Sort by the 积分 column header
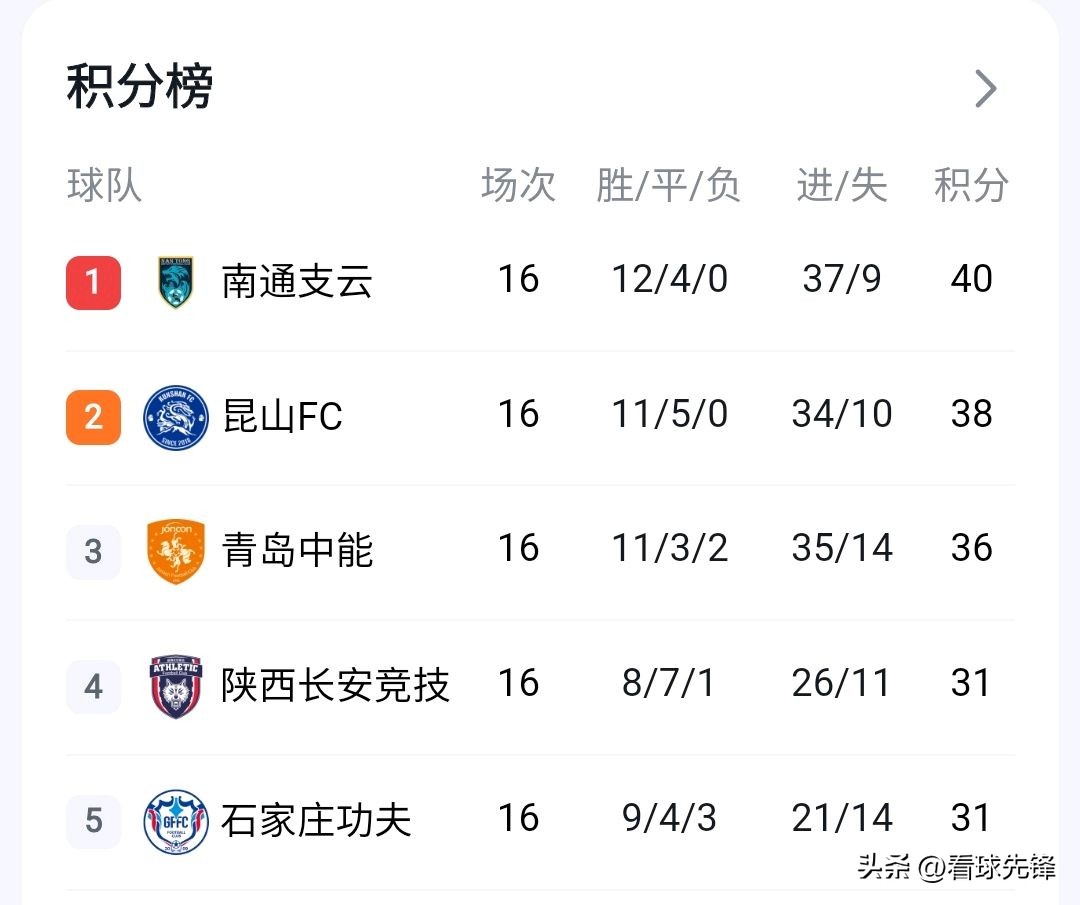The height and width of the screenshot is (905, 1080). click(970, 186)
